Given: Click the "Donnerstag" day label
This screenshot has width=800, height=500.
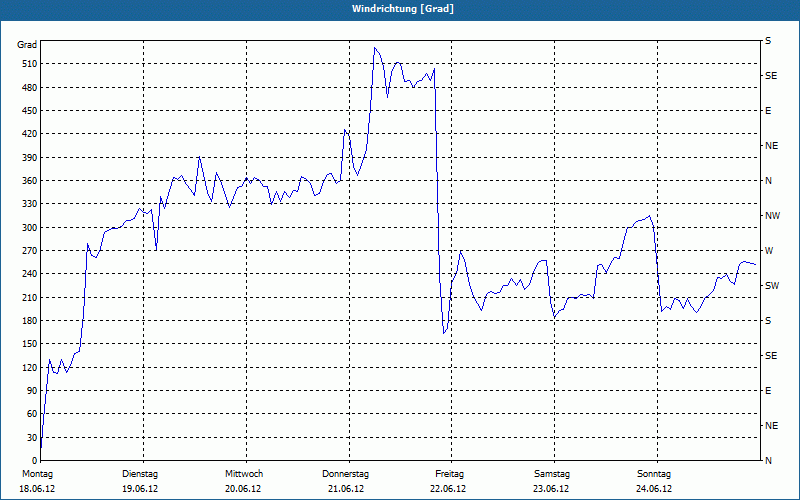Looking at the screenshot, I should [x=345, y=474].
